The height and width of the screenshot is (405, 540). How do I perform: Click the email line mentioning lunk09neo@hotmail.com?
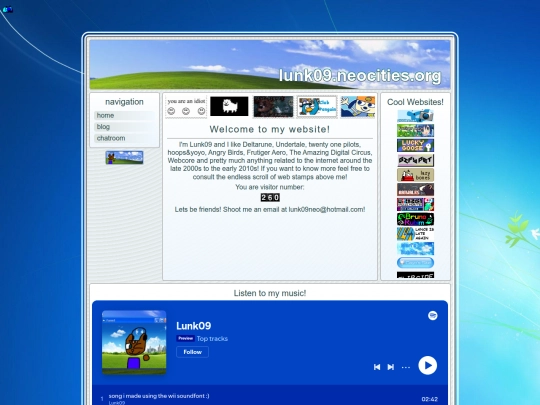coord(270,209)
